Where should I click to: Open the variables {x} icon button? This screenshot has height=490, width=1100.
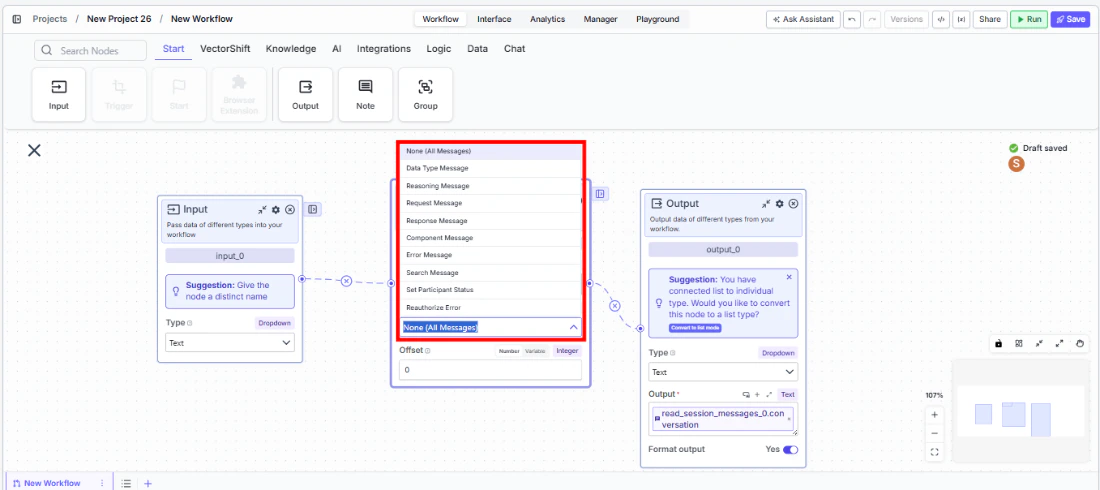(960, 19)
